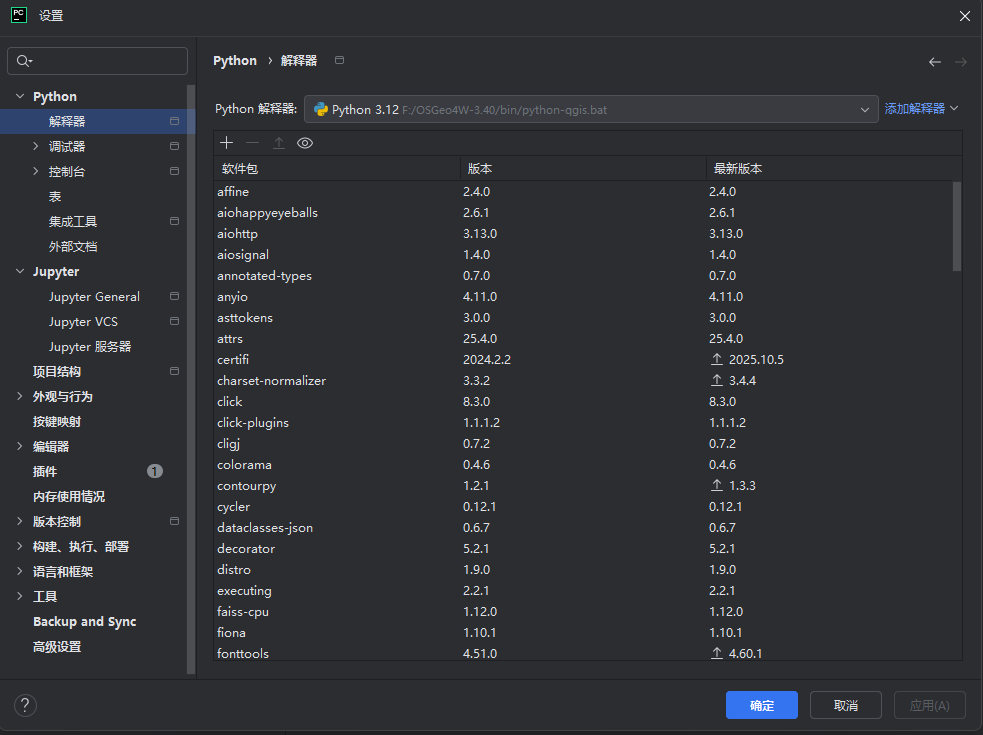Select the click-plugins package row
This screenshot has width=983, height=735.
(583, 423)
